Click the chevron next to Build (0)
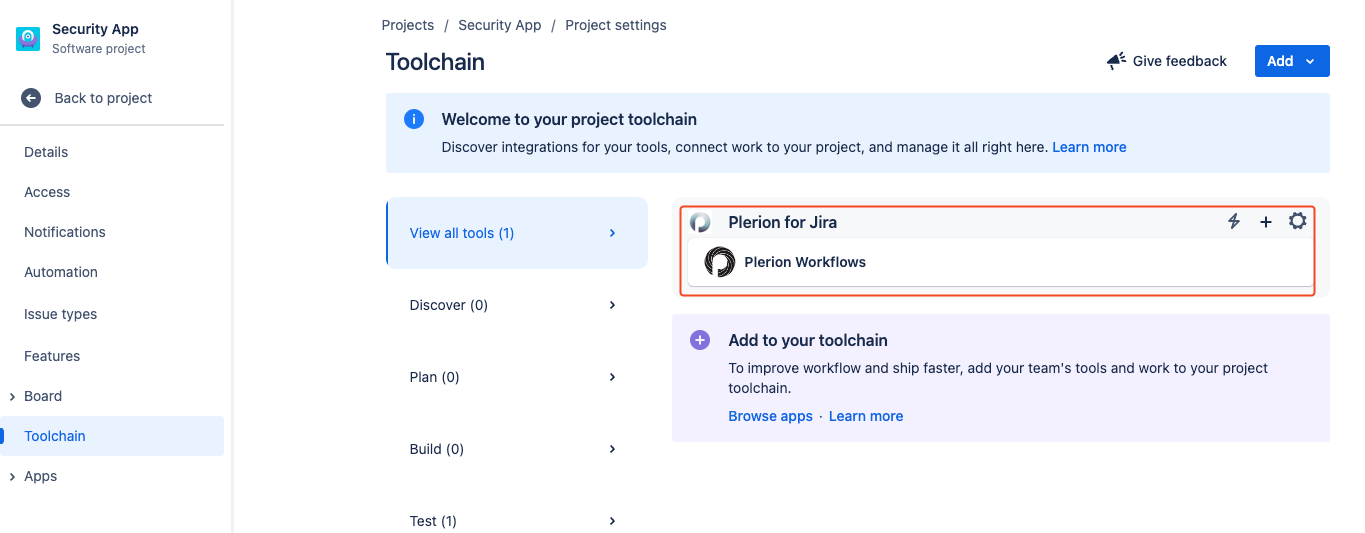 tap(612, 449)
